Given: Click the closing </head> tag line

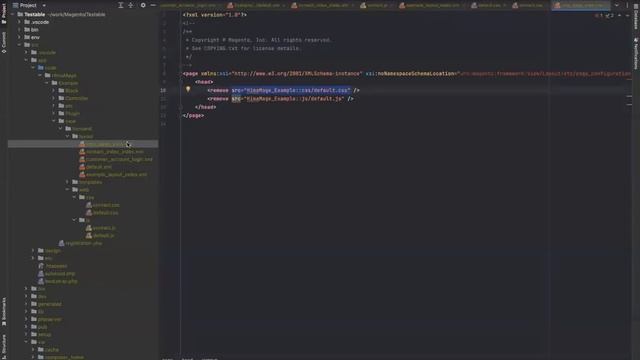Looking at the screenshot, I should point(205,107).
